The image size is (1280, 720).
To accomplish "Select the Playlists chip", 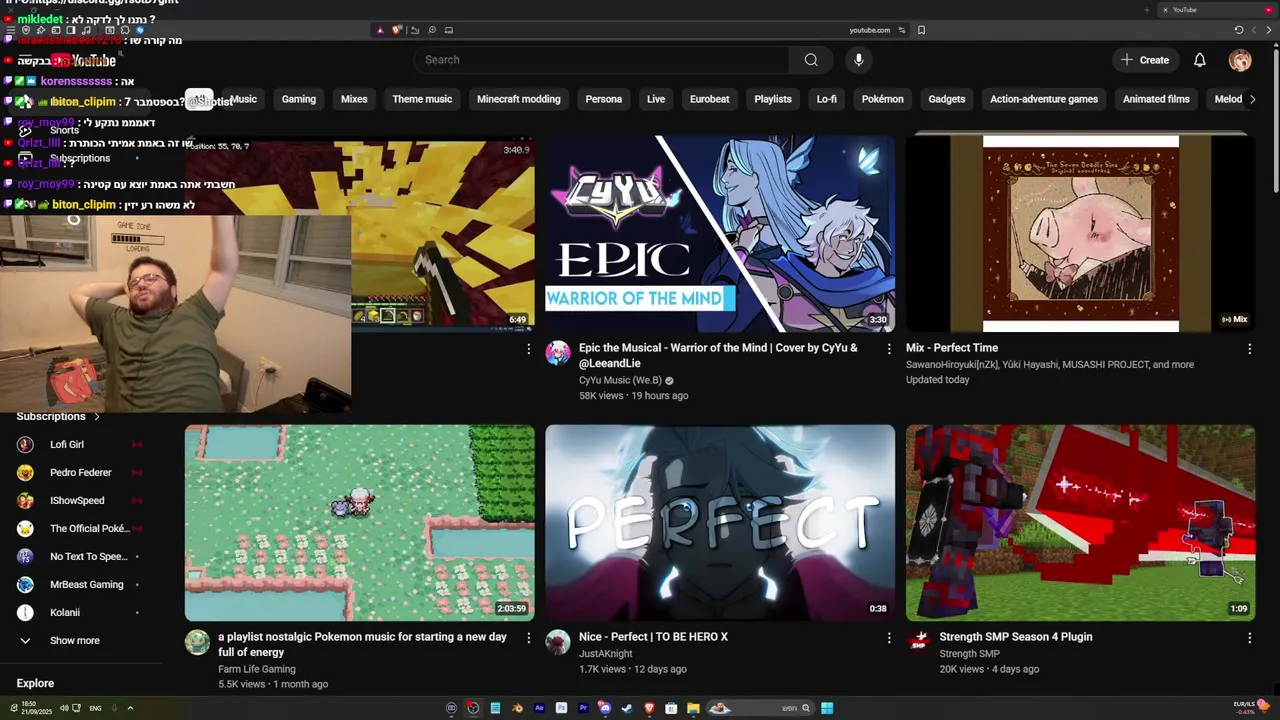I will click(773, 99).
